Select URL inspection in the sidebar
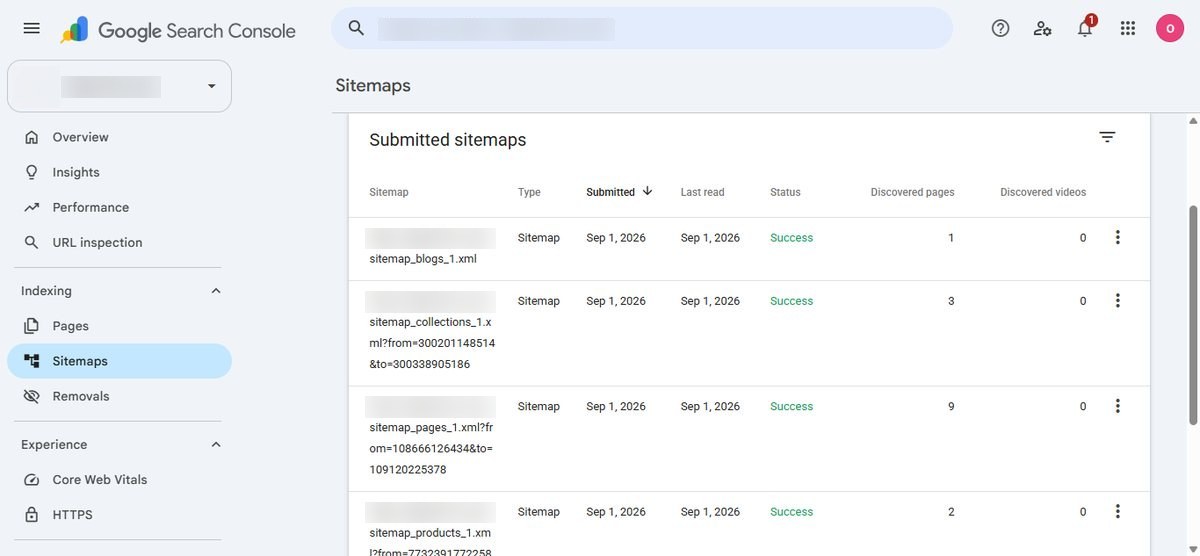Image resolution: width=1200 pixels, height=556 pixels. click(119, 242)
